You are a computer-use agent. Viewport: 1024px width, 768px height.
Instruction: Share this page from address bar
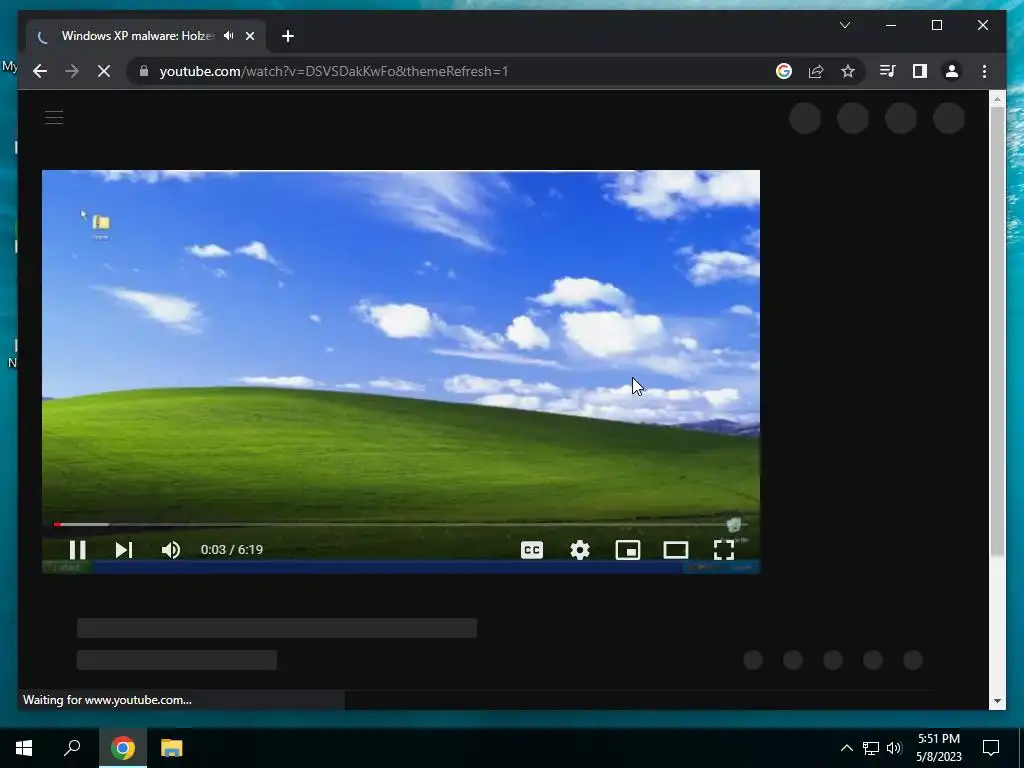click(816, 71)
